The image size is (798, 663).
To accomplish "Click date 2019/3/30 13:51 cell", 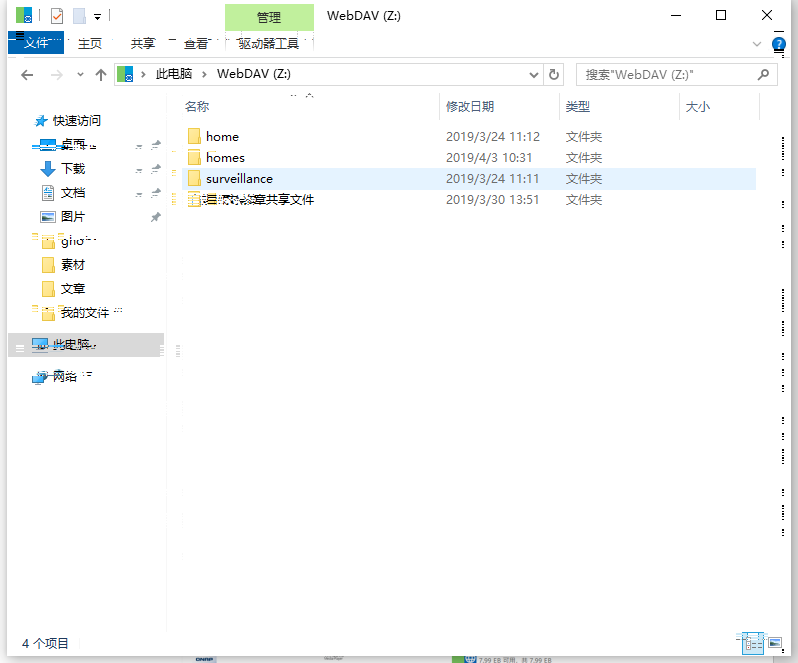I will pos(492,200).
